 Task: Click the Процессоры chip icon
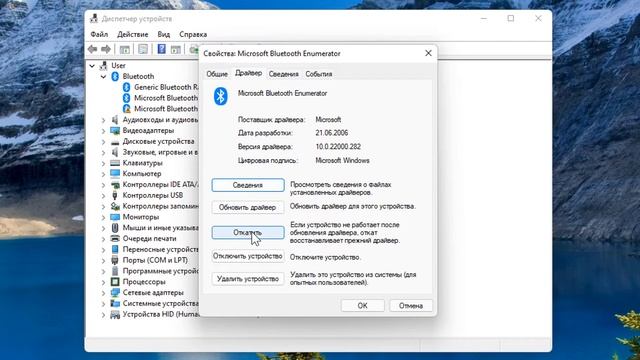click(115, 282)
